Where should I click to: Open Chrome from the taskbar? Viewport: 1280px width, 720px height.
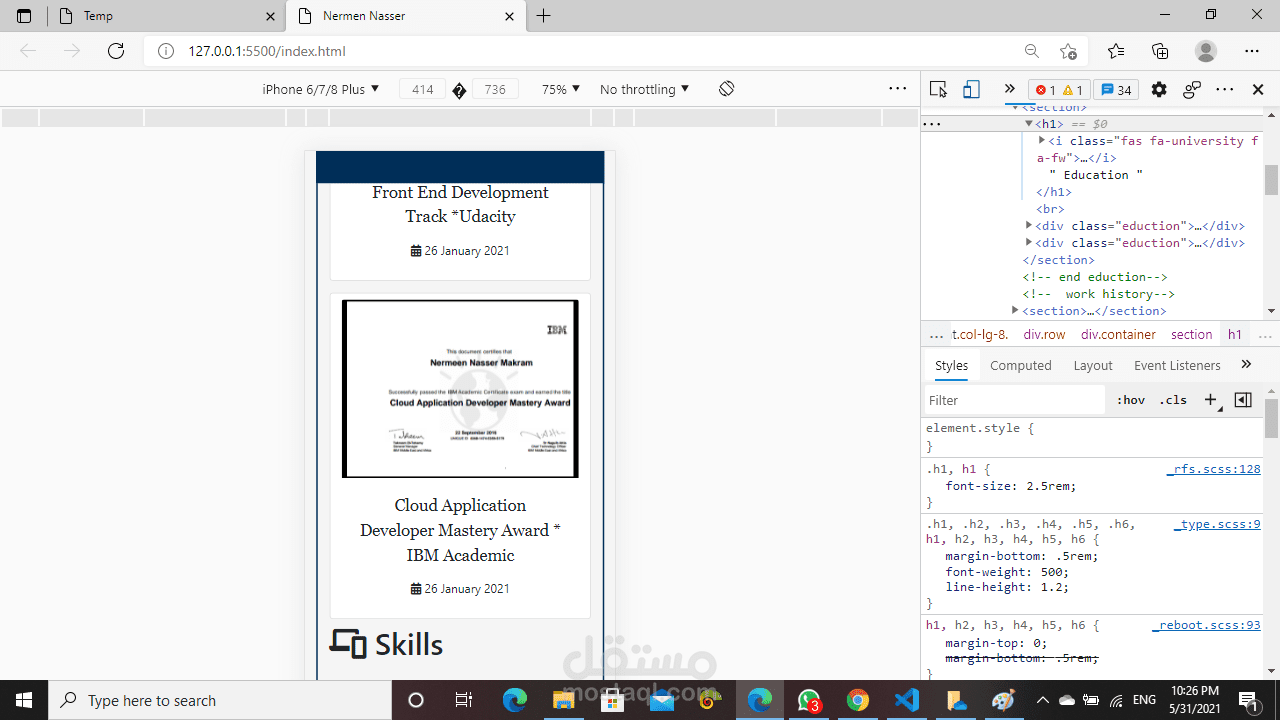coord(858,700)
